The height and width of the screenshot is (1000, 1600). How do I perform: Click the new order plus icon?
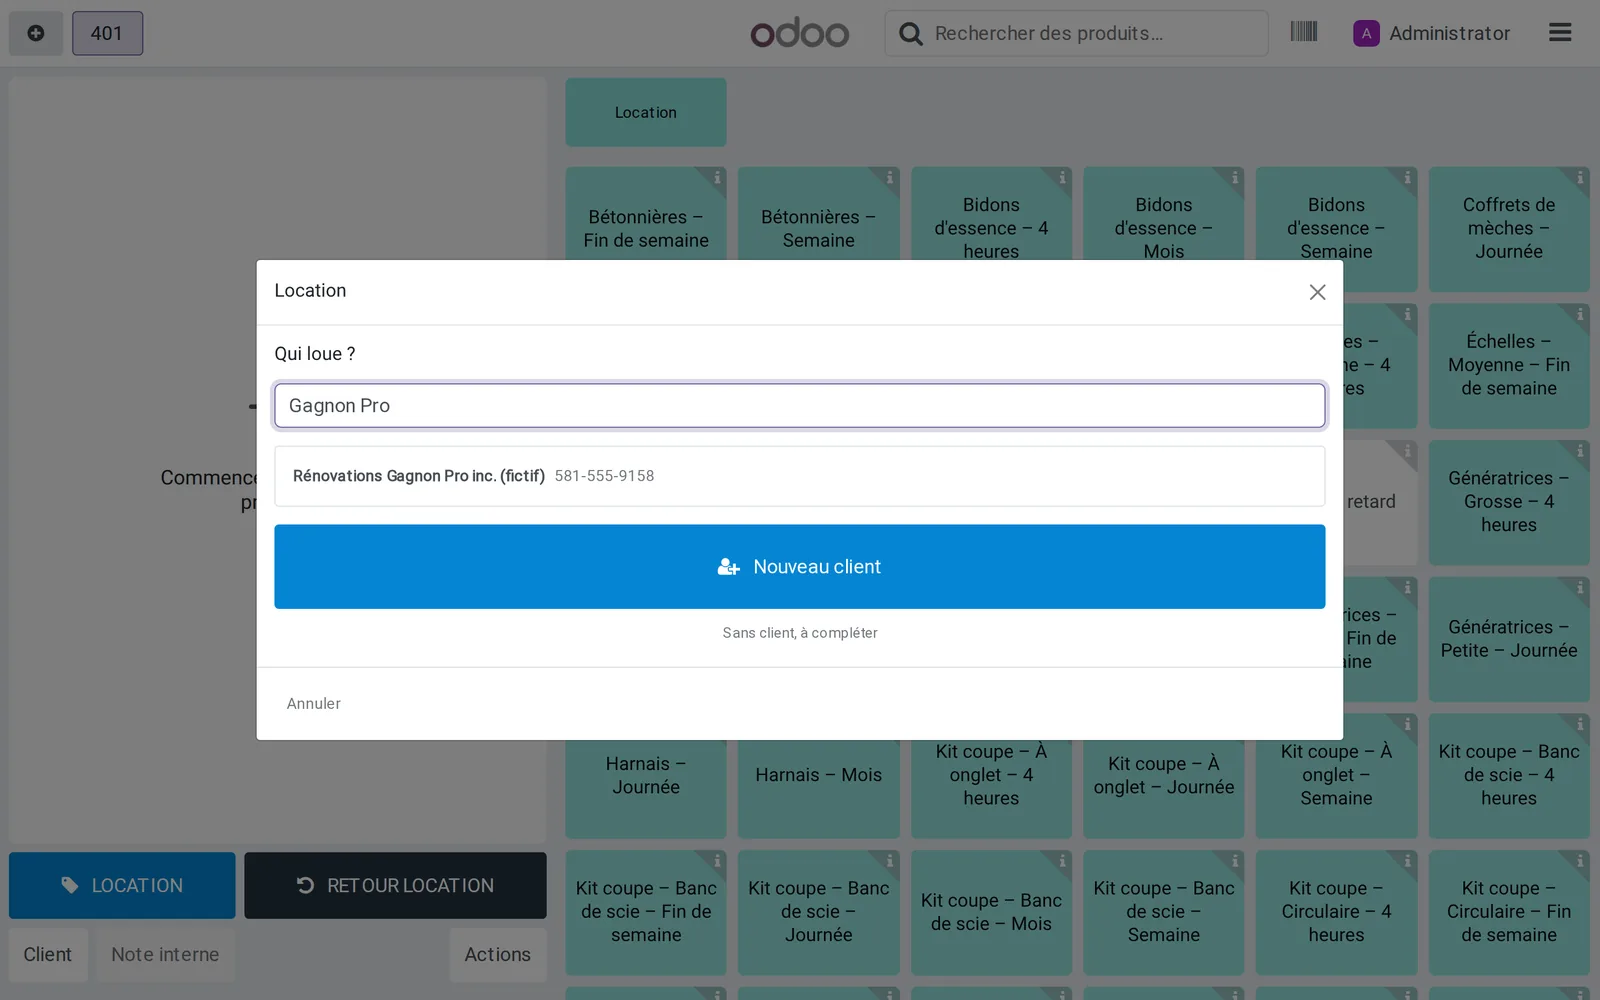tap(36, 33)
